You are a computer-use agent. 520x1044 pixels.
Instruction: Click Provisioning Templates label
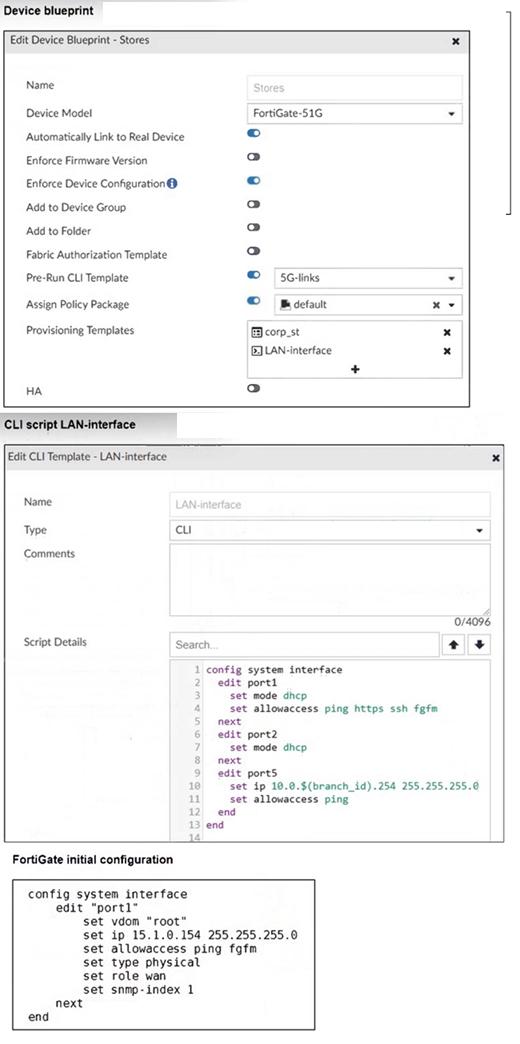click(80, 331)
